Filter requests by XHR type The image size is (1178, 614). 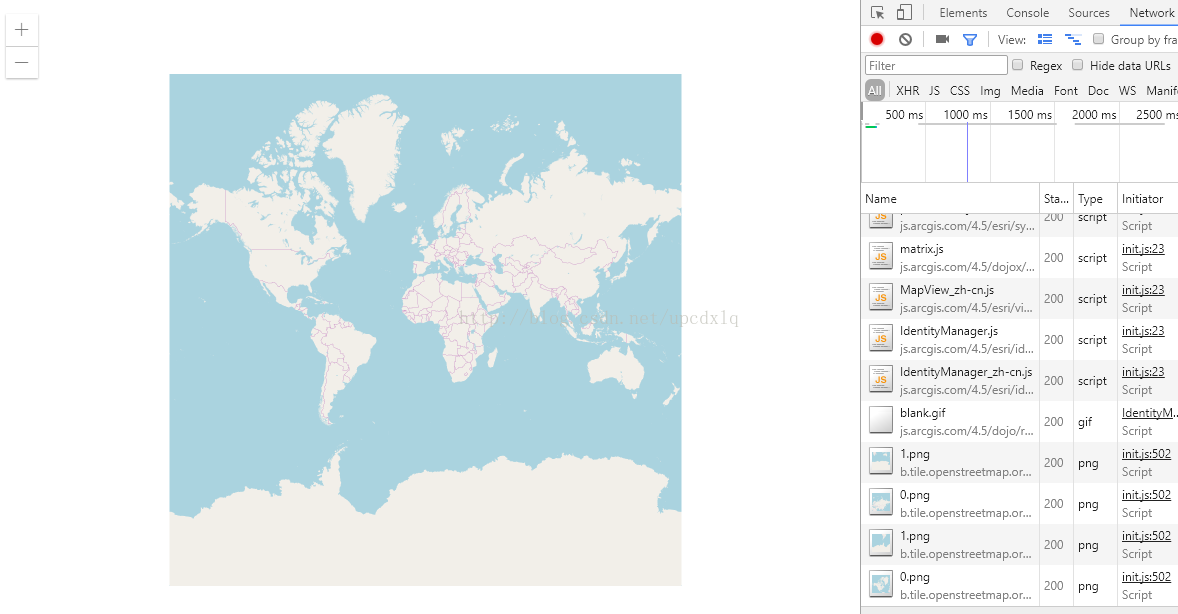(x=907, y=91)
